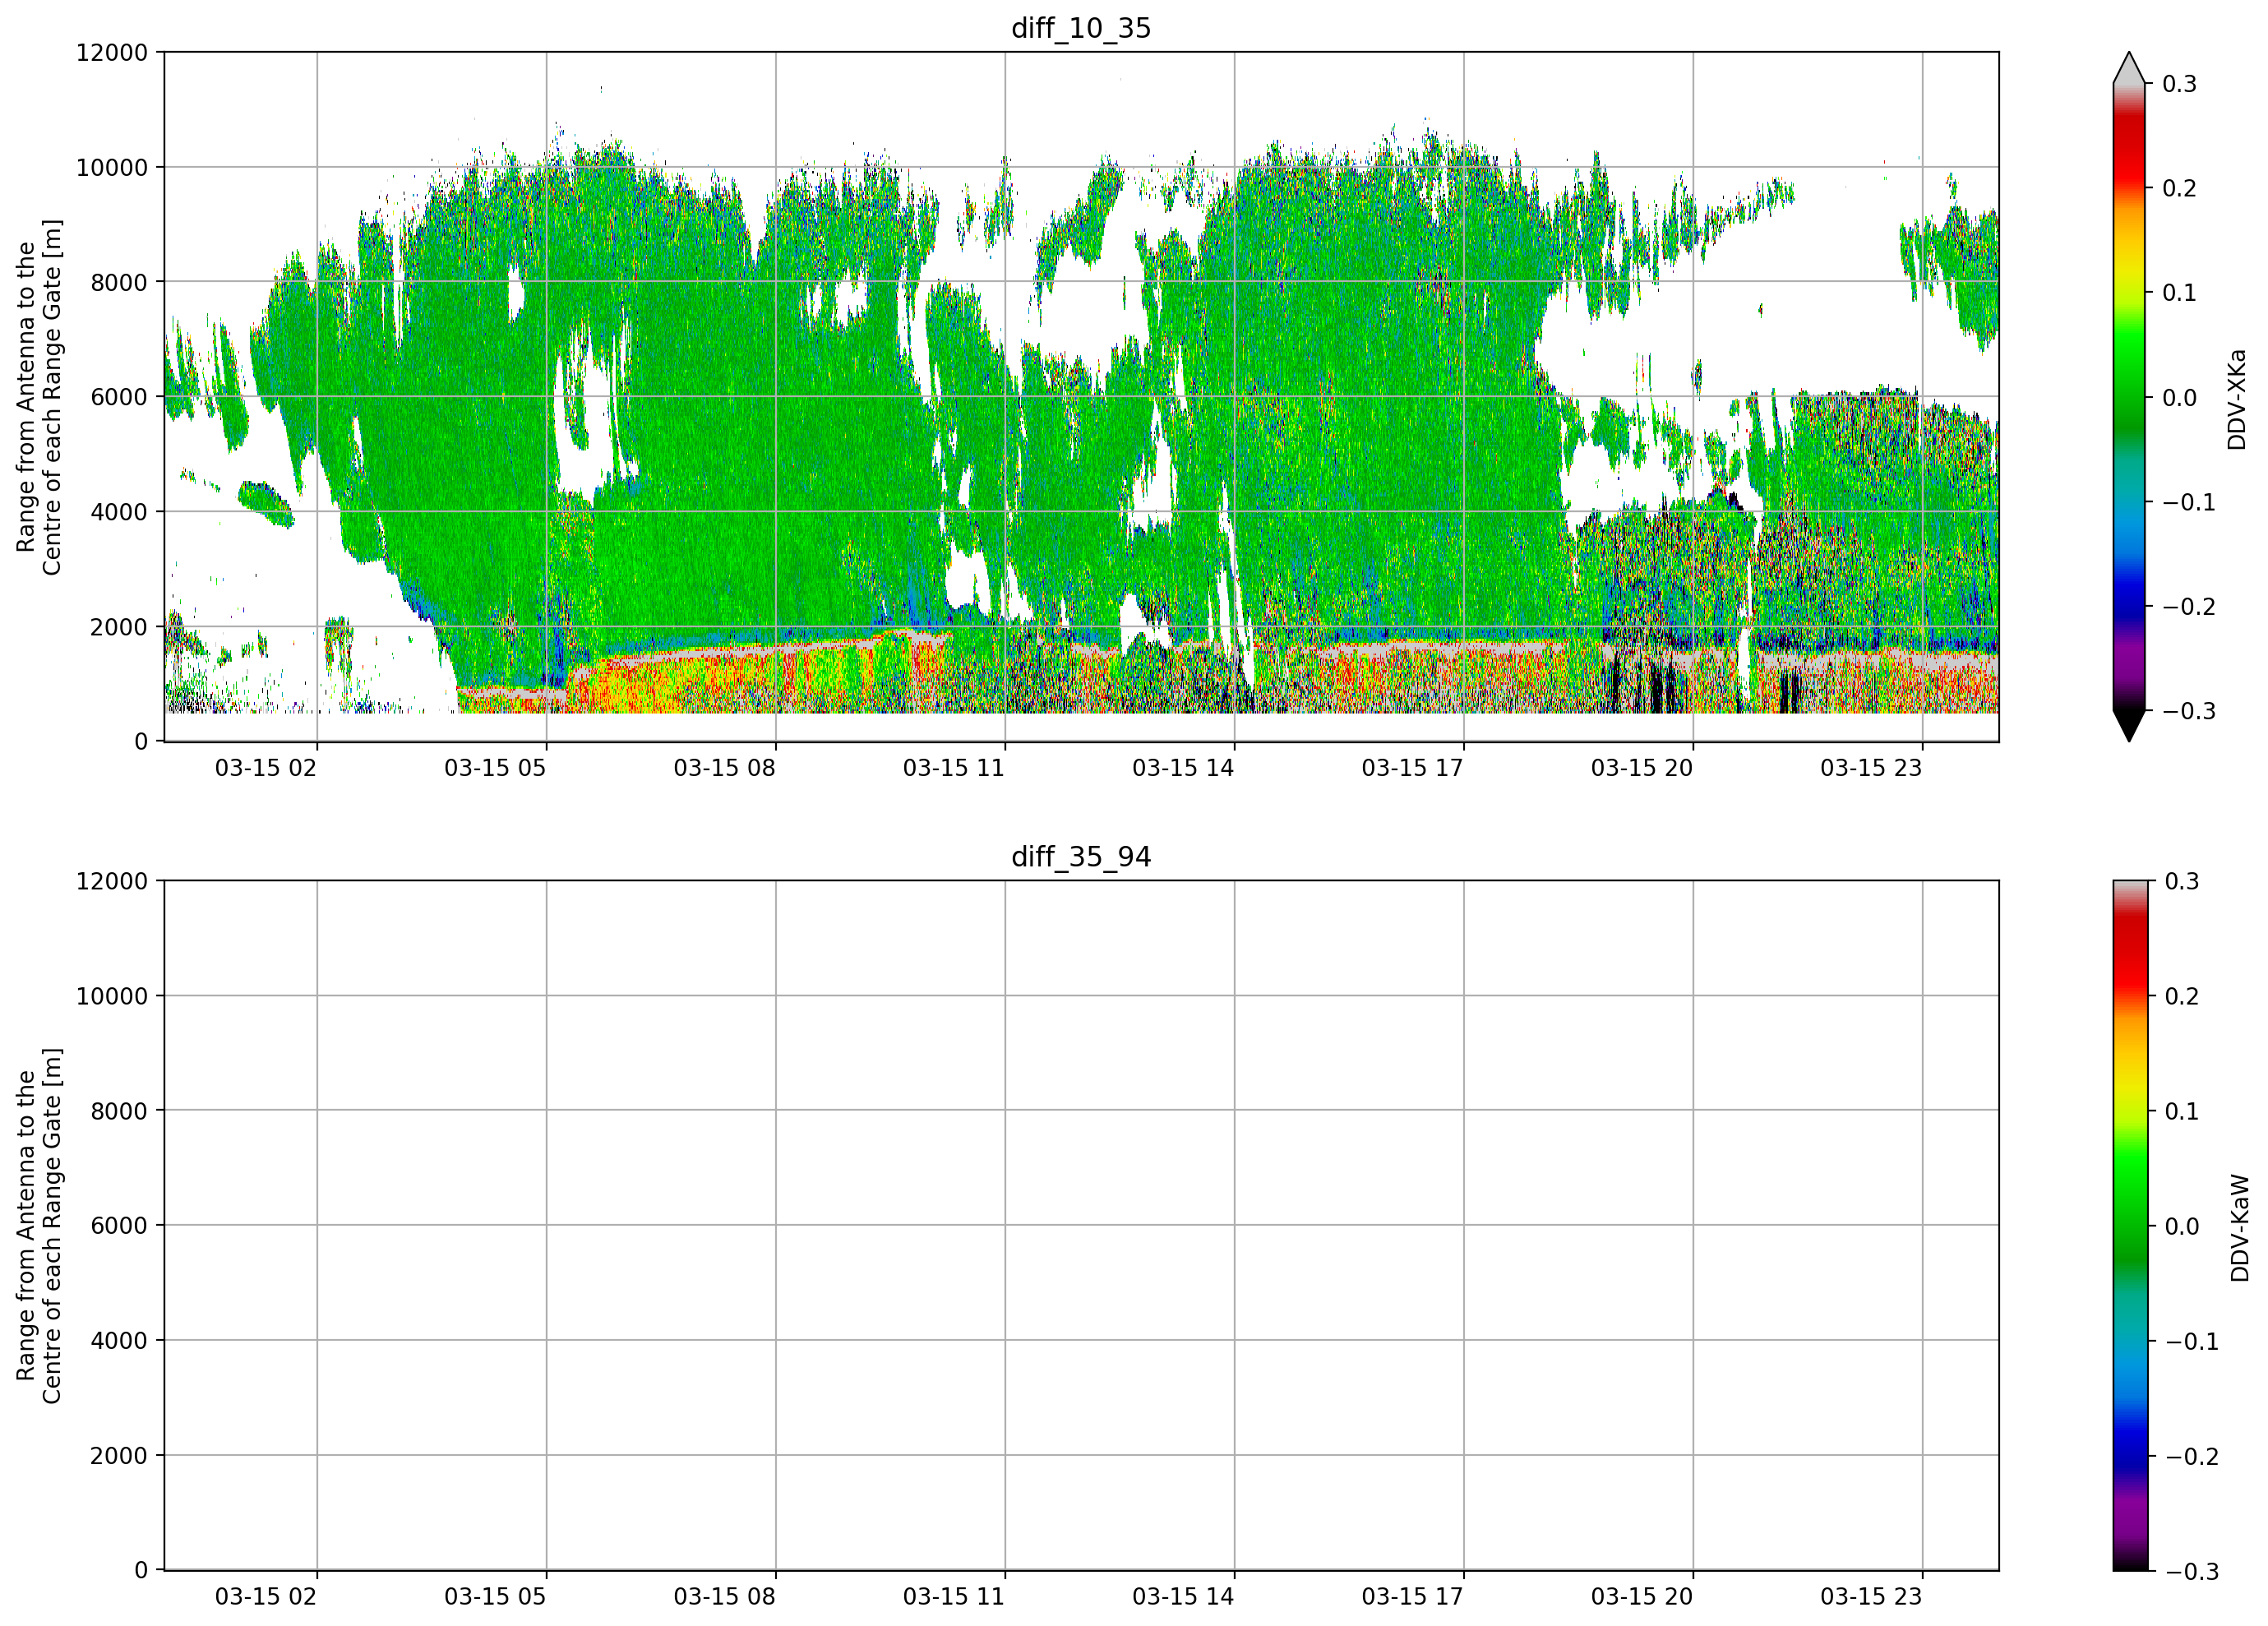Click the upper colorbar's top arrow extension
The height and width of the screenshot is (1626, 2268).
tap(2129, 67)
